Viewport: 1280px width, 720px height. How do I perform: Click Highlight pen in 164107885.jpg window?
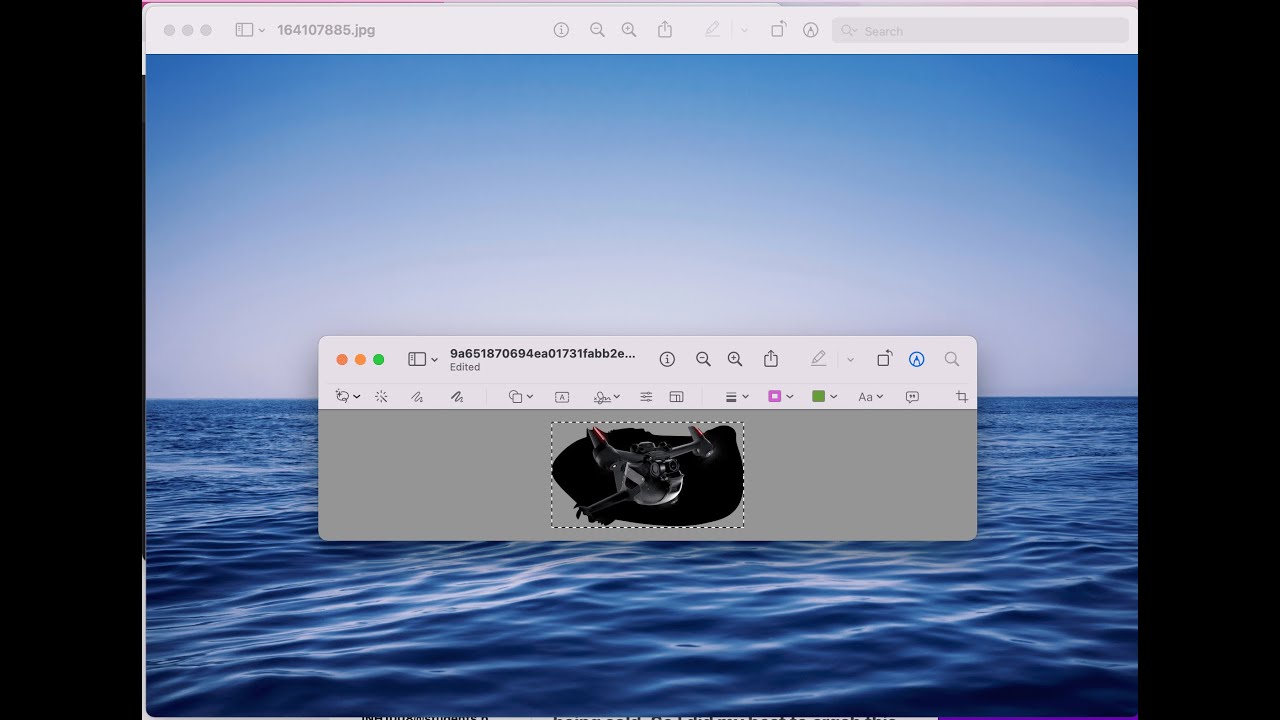click(x=712, y=30)
